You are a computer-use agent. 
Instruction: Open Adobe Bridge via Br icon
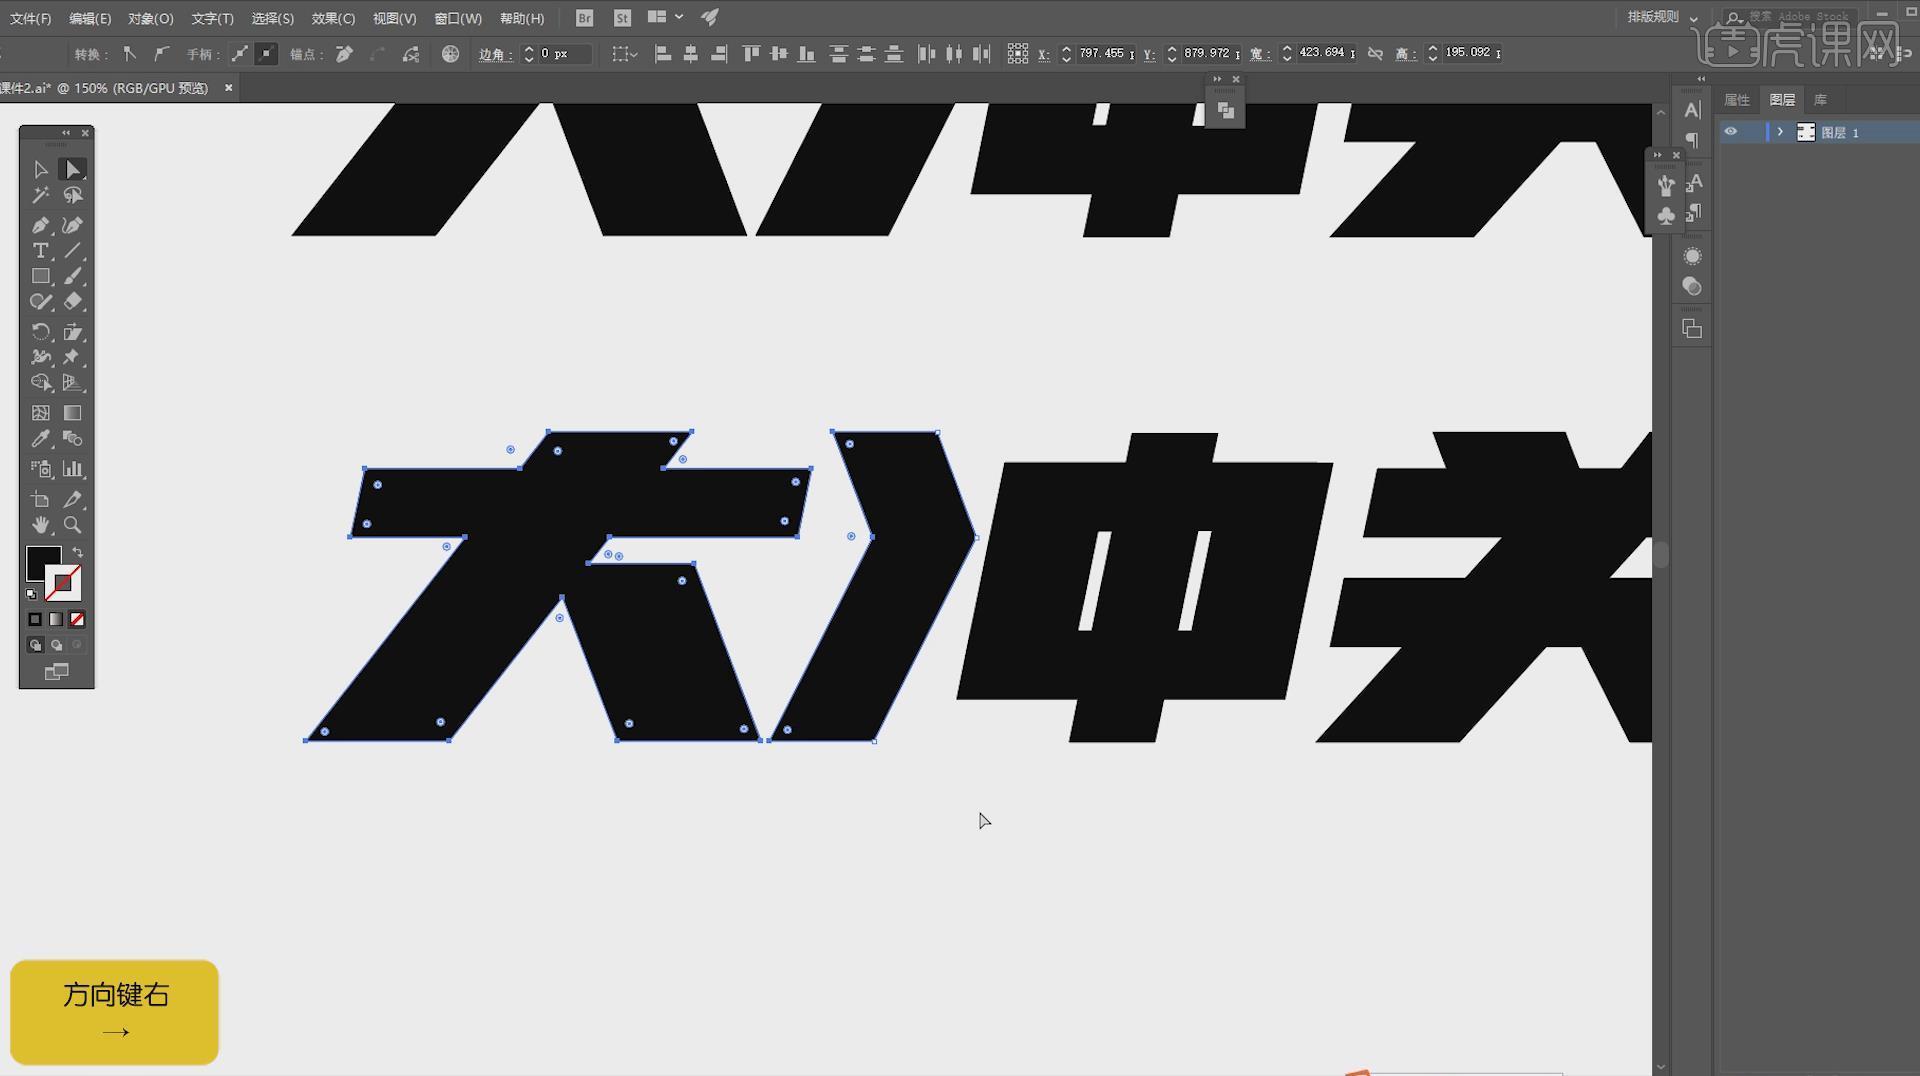(x=585, y=17)
